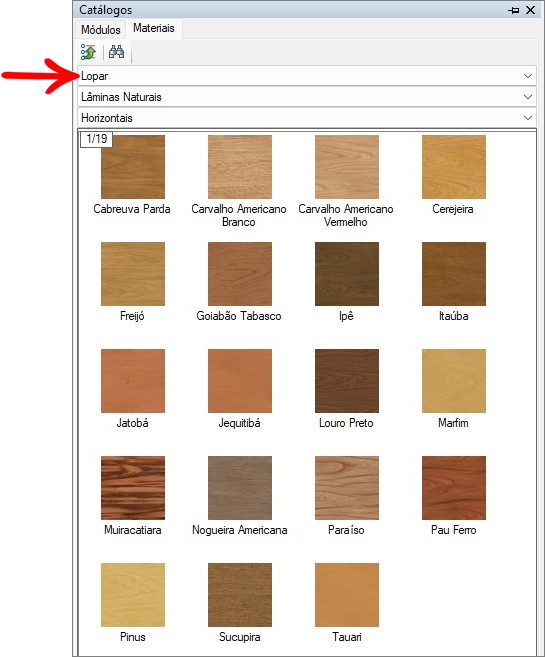This screenshot has height=657, width=545.
Task: Choose the Carvalho Americano Vermelho swatch
Action: 347,167
